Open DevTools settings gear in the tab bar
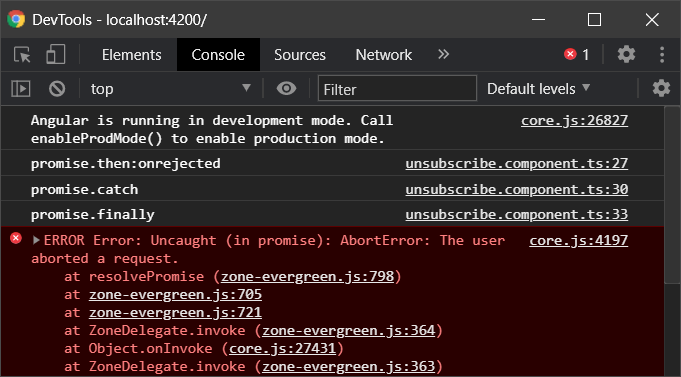Screen dimensions: 681x377 [626, 54]
